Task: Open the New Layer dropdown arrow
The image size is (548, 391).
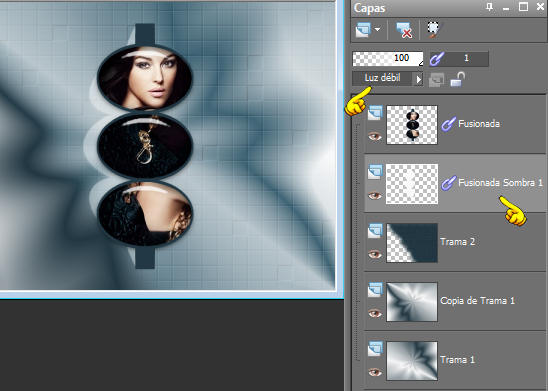Action: (377, 29)
